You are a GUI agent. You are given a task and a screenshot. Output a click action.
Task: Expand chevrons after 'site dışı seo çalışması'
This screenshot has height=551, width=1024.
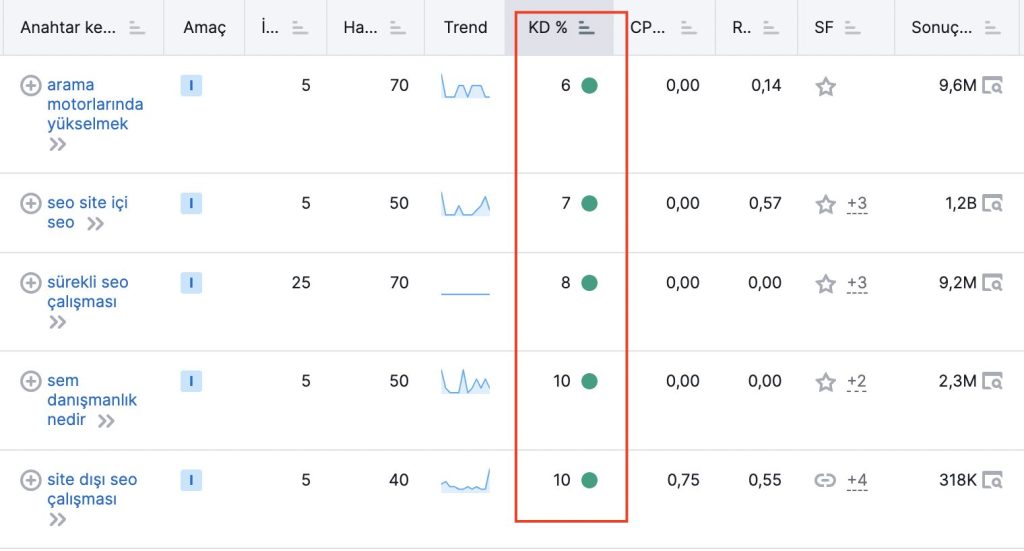tap(57, 520)
